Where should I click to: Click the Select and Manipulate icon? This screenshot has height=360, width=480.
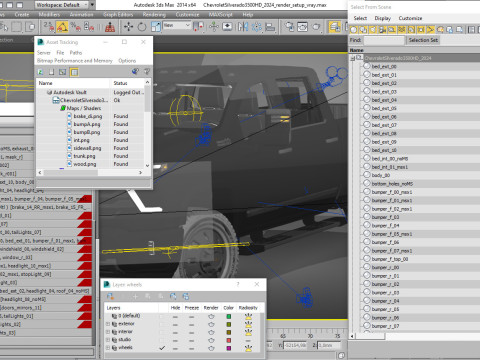tap(214, 27)
